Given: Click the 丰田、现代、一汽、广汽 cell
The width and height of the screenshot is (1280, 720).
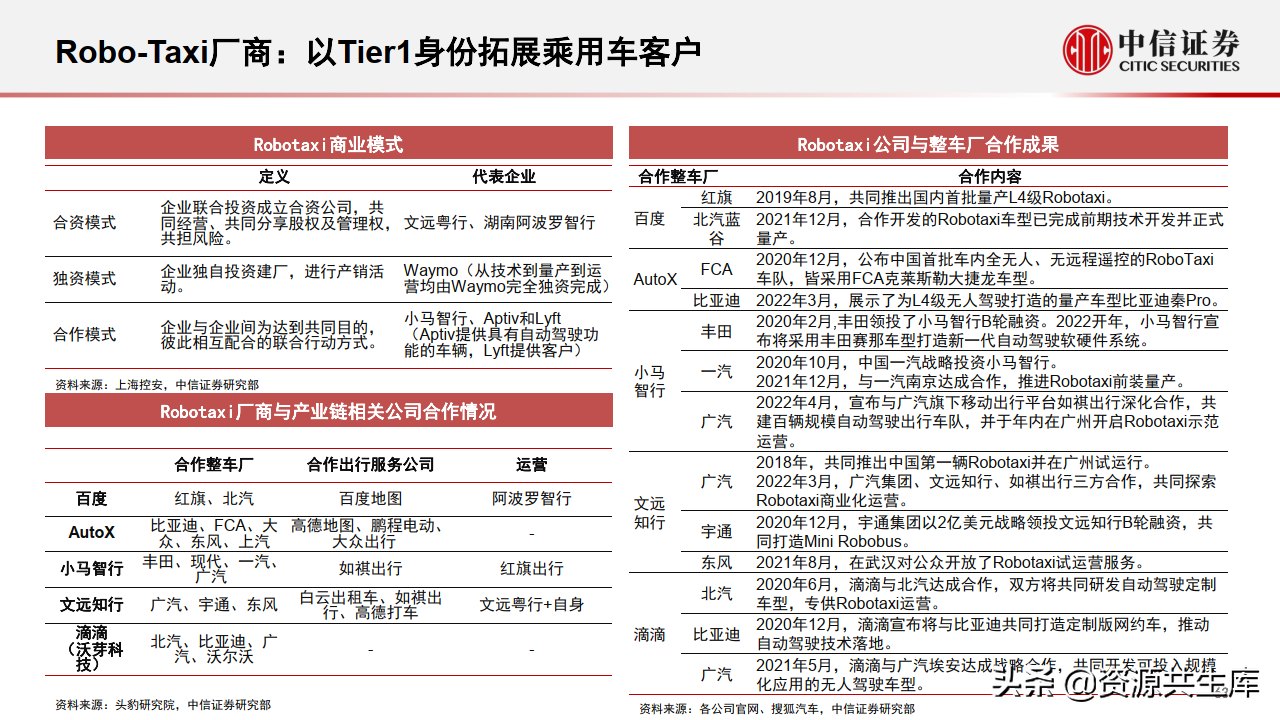Looking at the screenshot, I should tap(211, 568).
